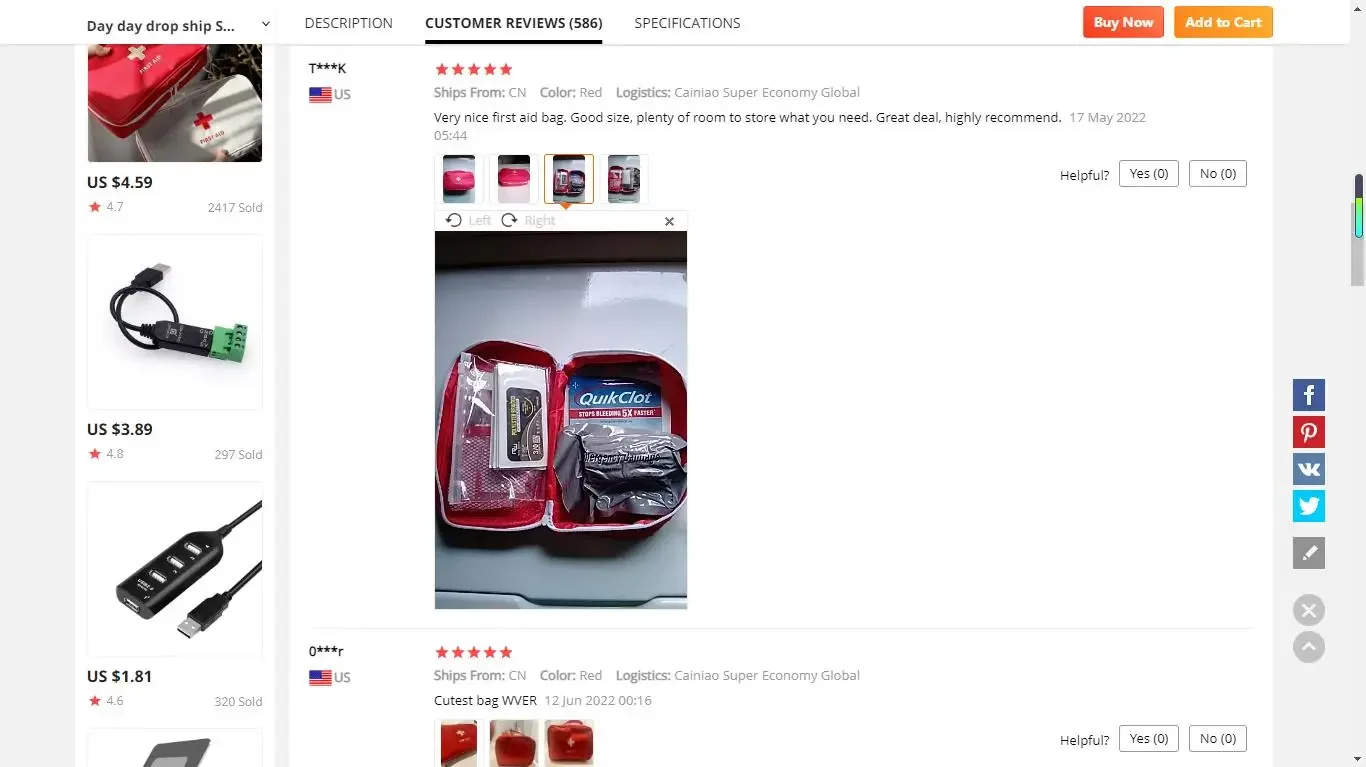Image resolution: width=1366 pixels, height=767 pixels.
Task: Open the SPECIFICATIONS tab
Action: pyautogui.click(x=687, y=23)
